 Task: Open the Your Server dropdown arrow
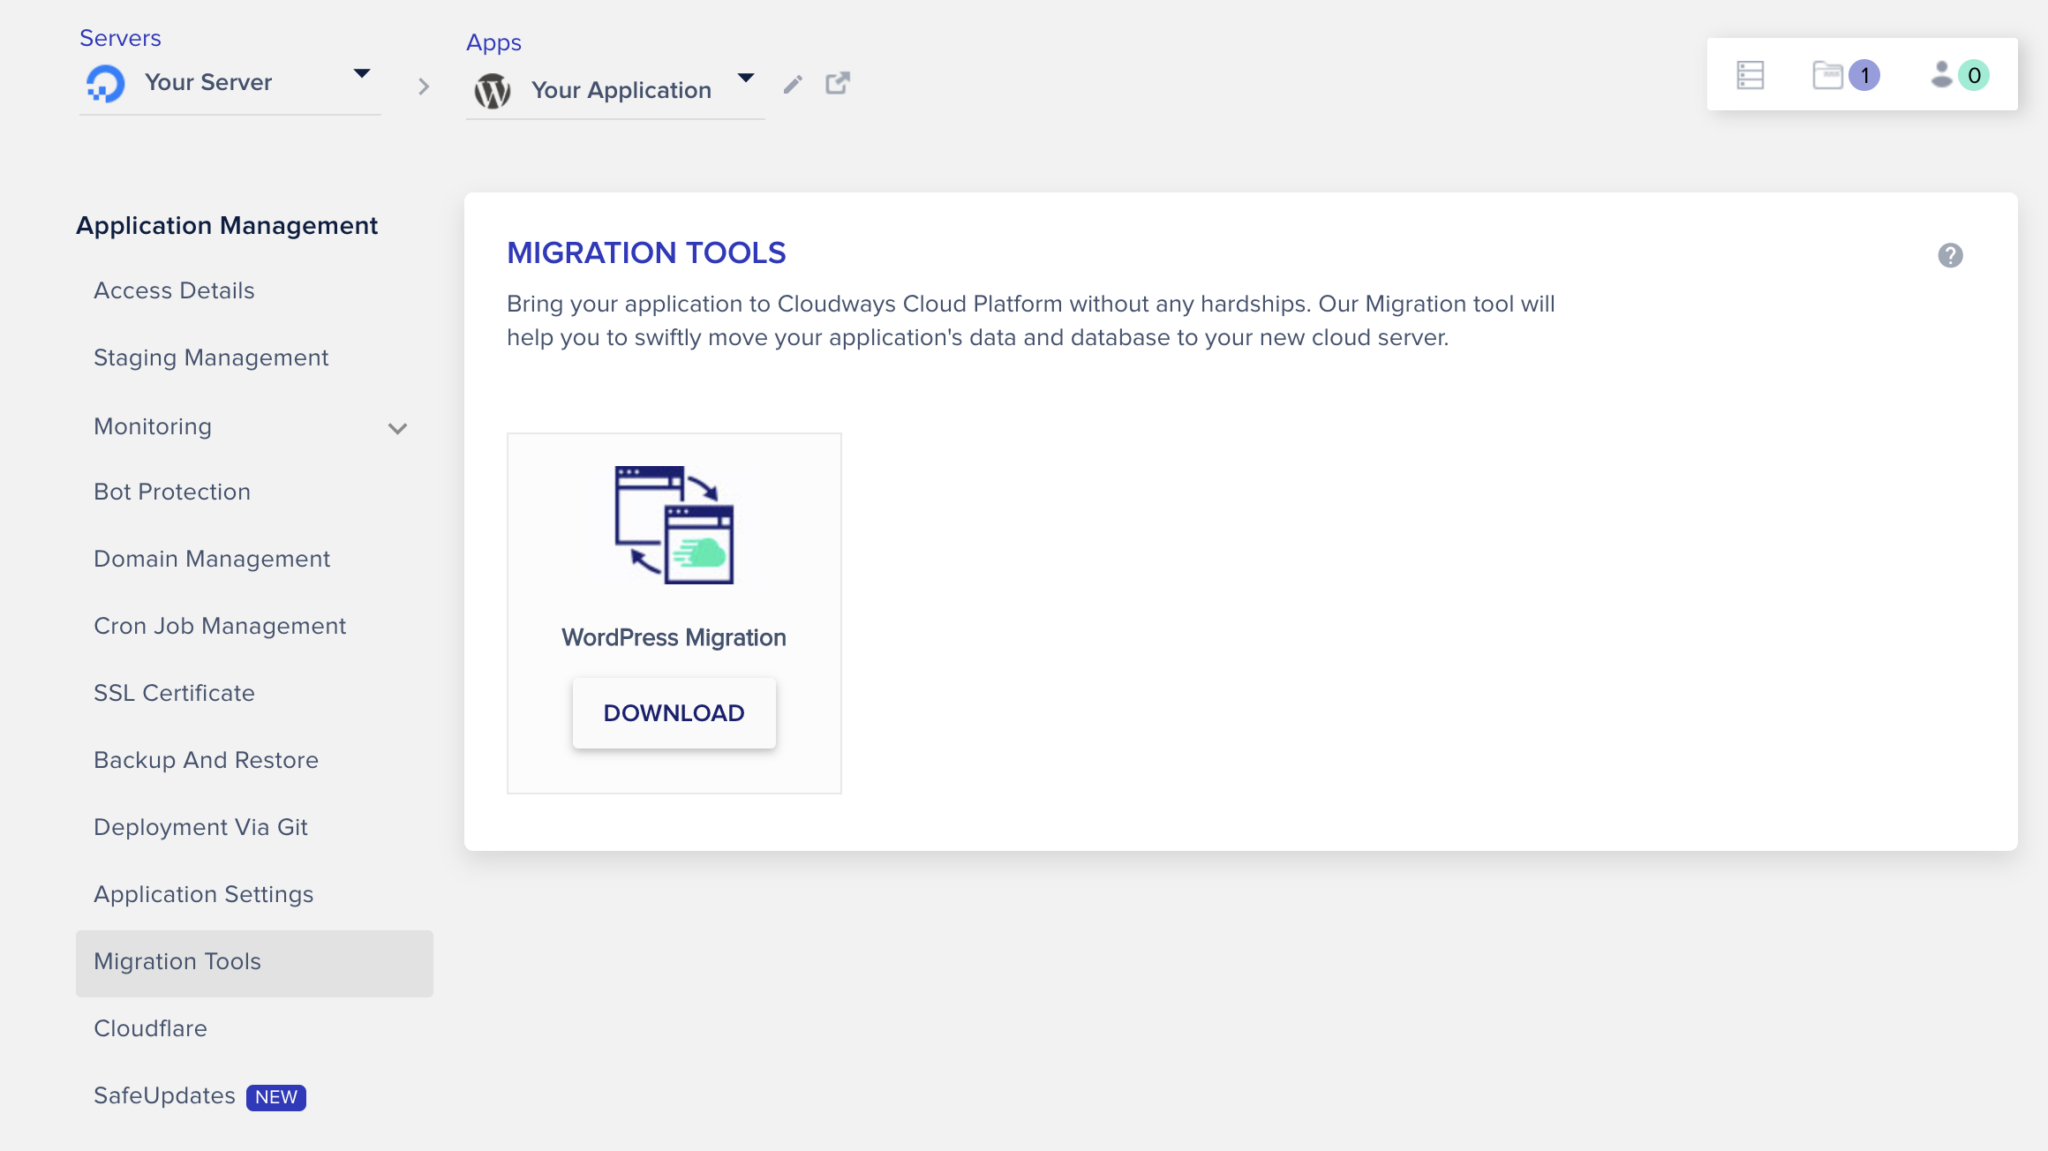click(x=362, y=73)
